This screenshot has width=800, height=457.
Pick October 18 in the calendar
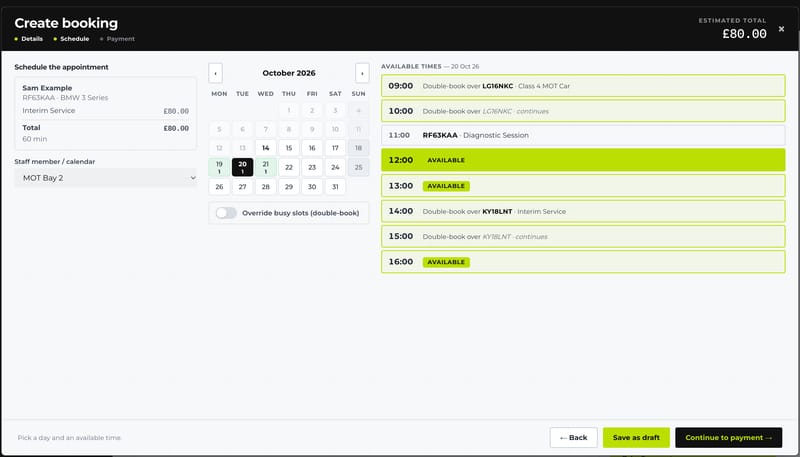[358, 148]
